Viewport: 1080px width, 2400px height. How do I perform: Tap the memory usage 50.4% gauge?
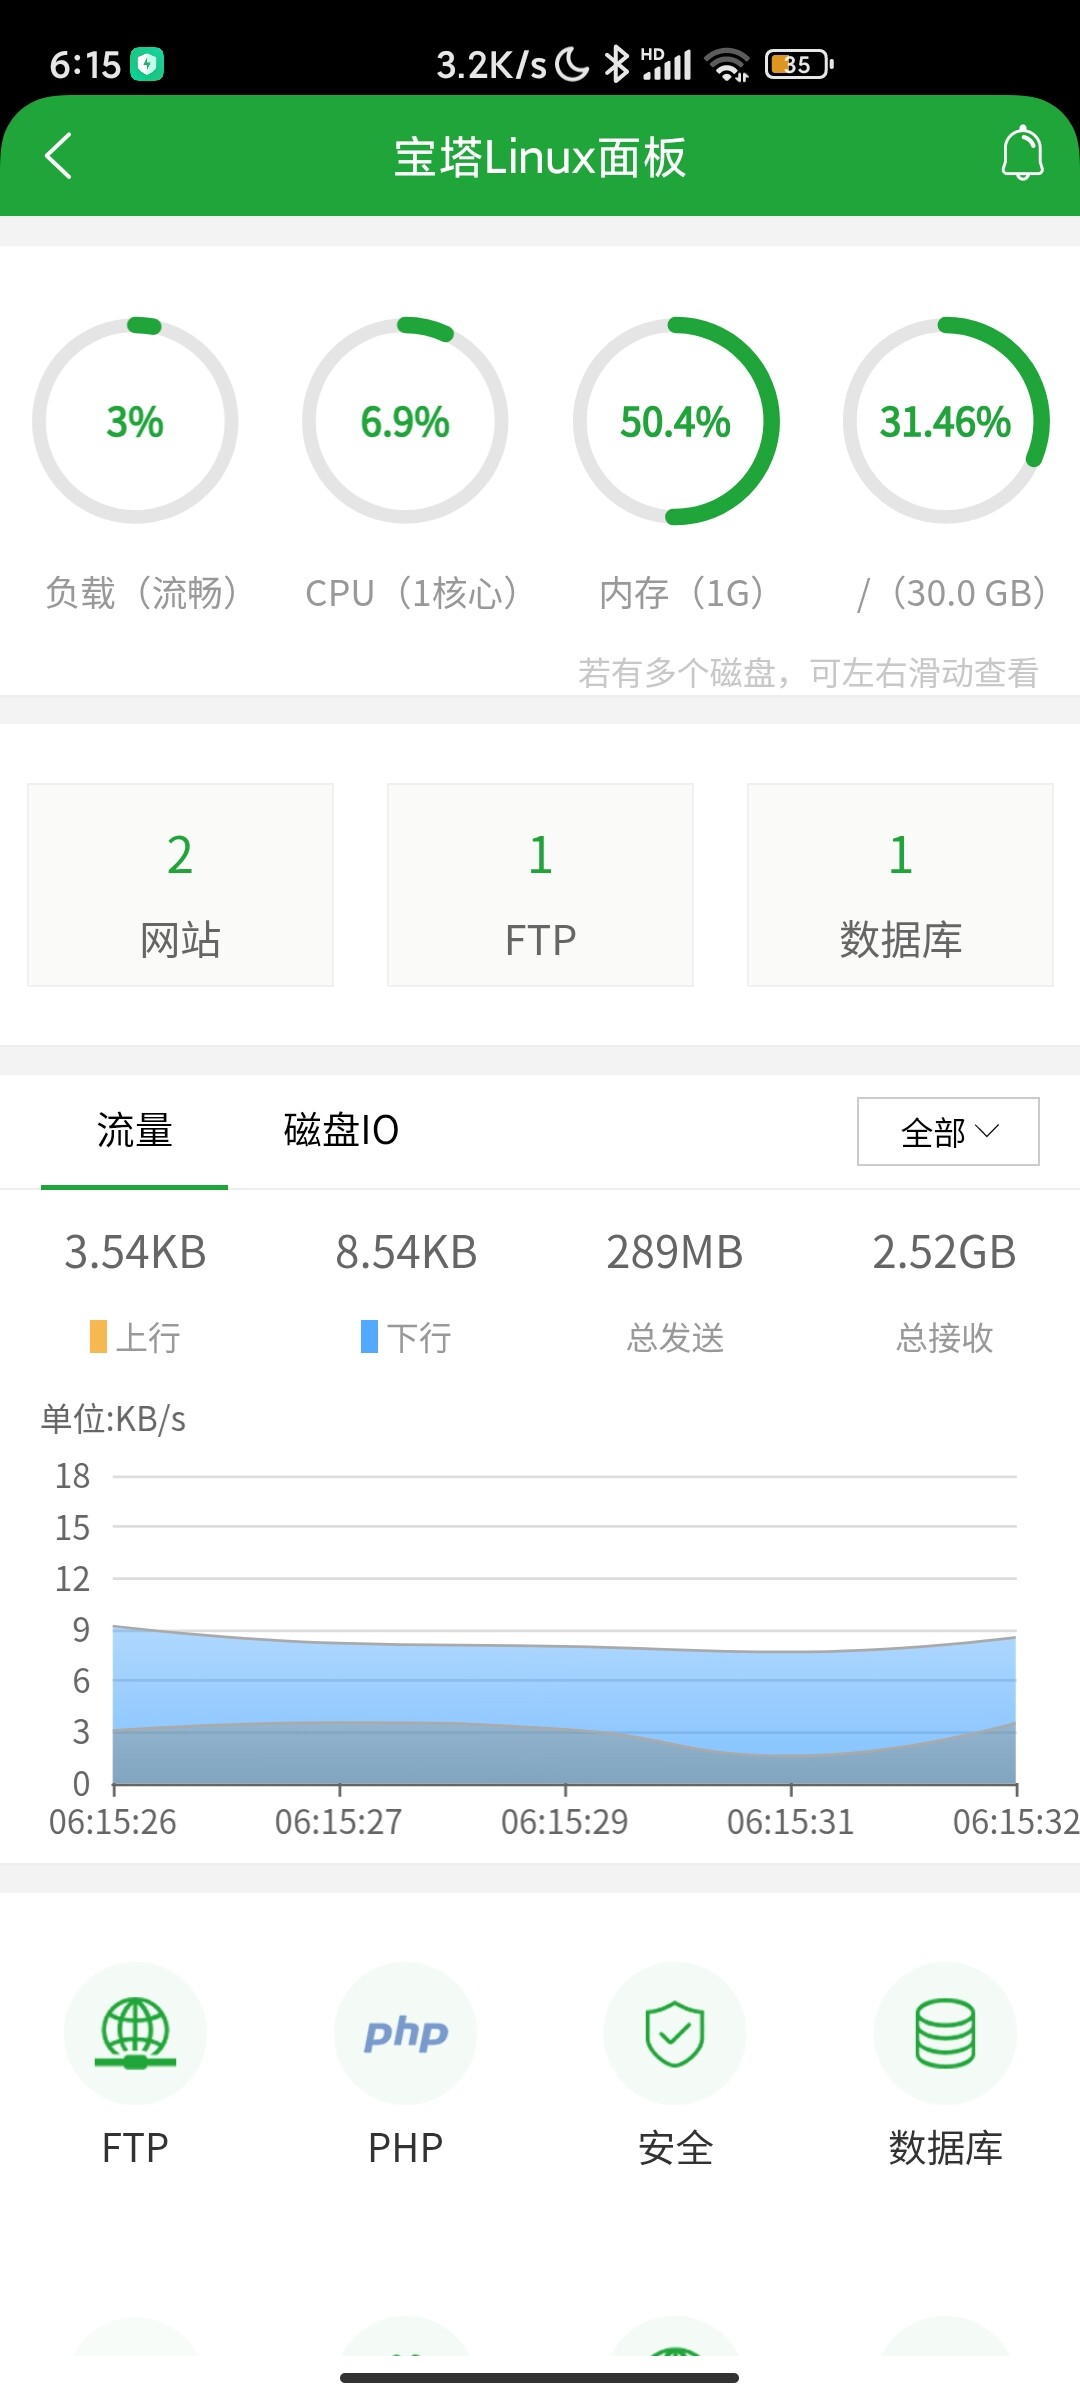pyautogui.click(x=675, y=421)
